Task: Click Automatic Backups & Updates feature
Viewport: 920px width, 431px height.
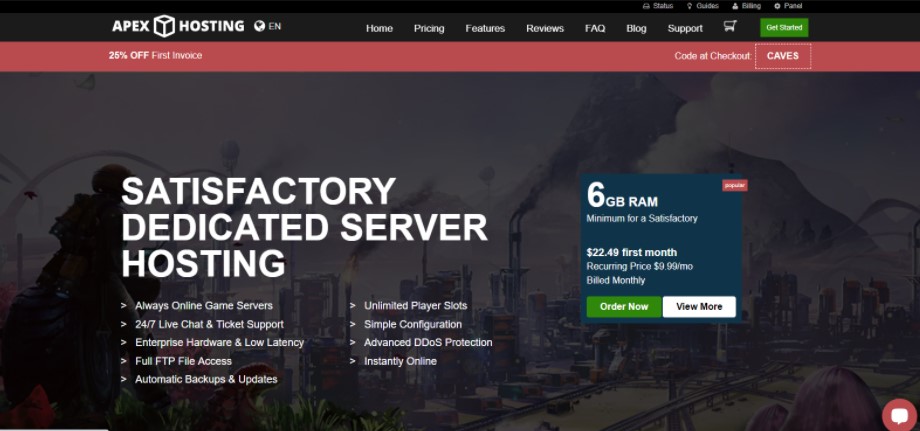Action: [206, 379]
